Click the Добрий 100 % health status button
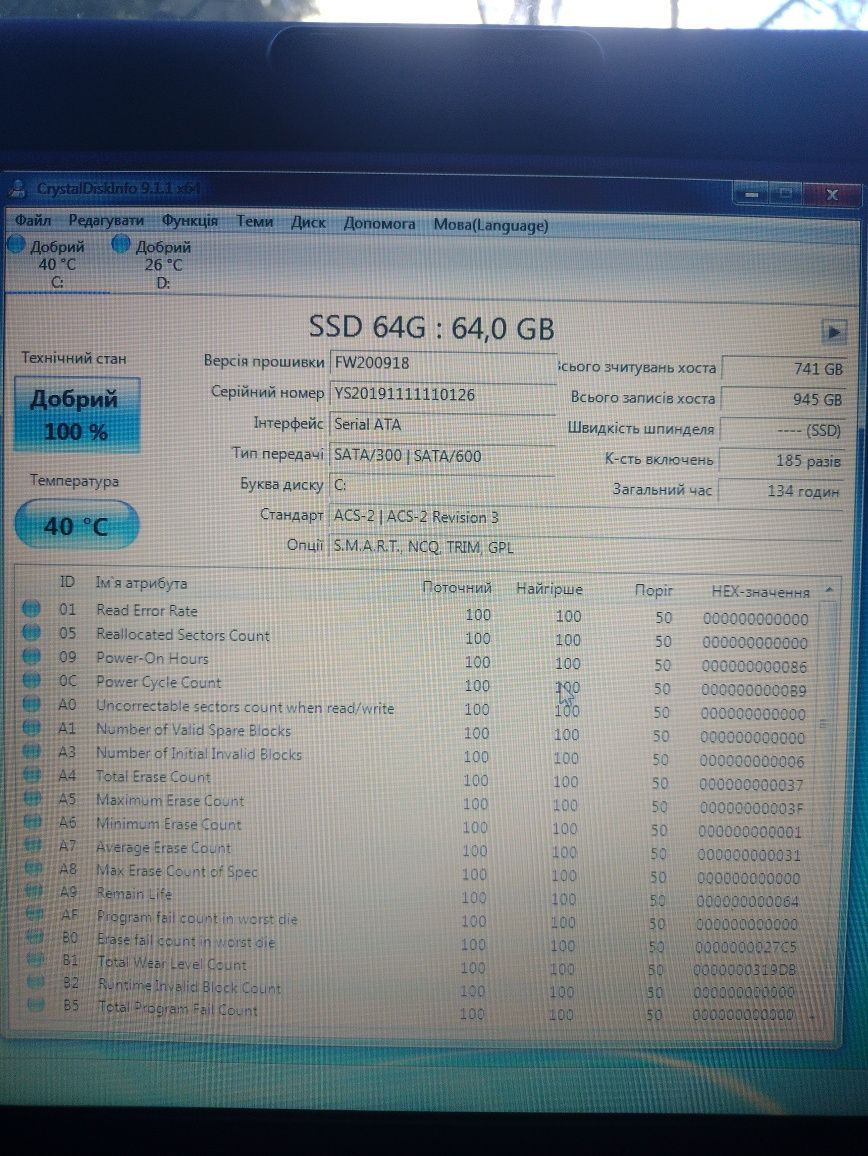The image size is (868, 1156). pyautogui.click(x=76, y=415)
